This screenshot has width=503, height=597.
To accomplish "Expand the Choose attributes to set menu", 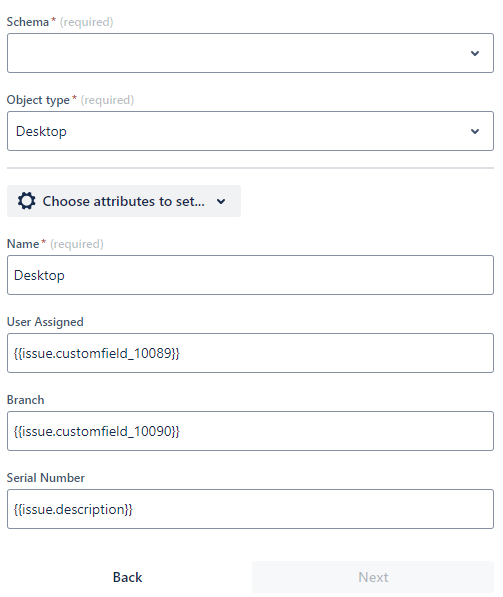I will pos(124,201).
